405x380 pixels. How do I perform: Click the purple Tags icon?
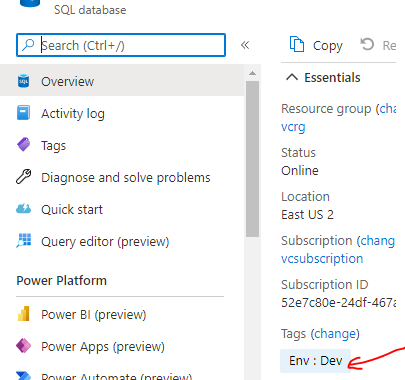(x=23, y=145)
